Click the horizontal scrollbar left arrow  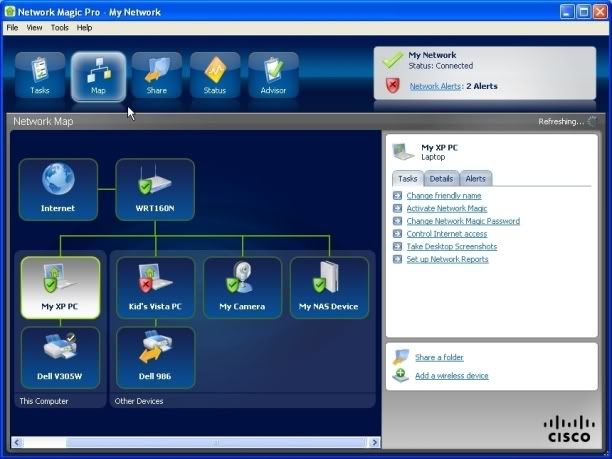click(x=17, y=442)
